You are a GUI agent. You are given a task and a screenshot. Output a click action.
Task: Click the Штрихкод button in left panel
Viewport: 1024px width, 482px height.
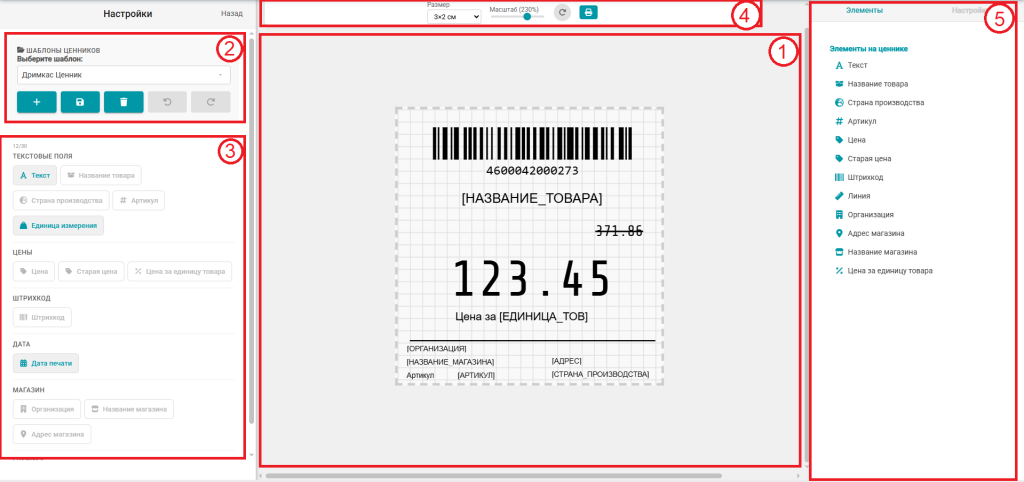[x=42, y=317]
